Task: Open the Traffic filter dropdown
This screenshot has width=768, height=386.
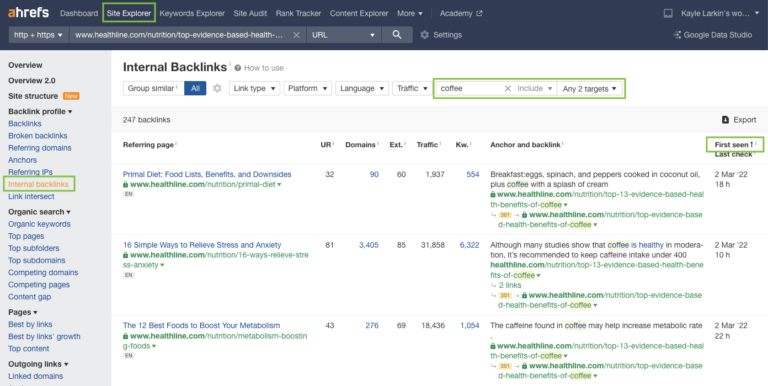Action: click(412, 88)
